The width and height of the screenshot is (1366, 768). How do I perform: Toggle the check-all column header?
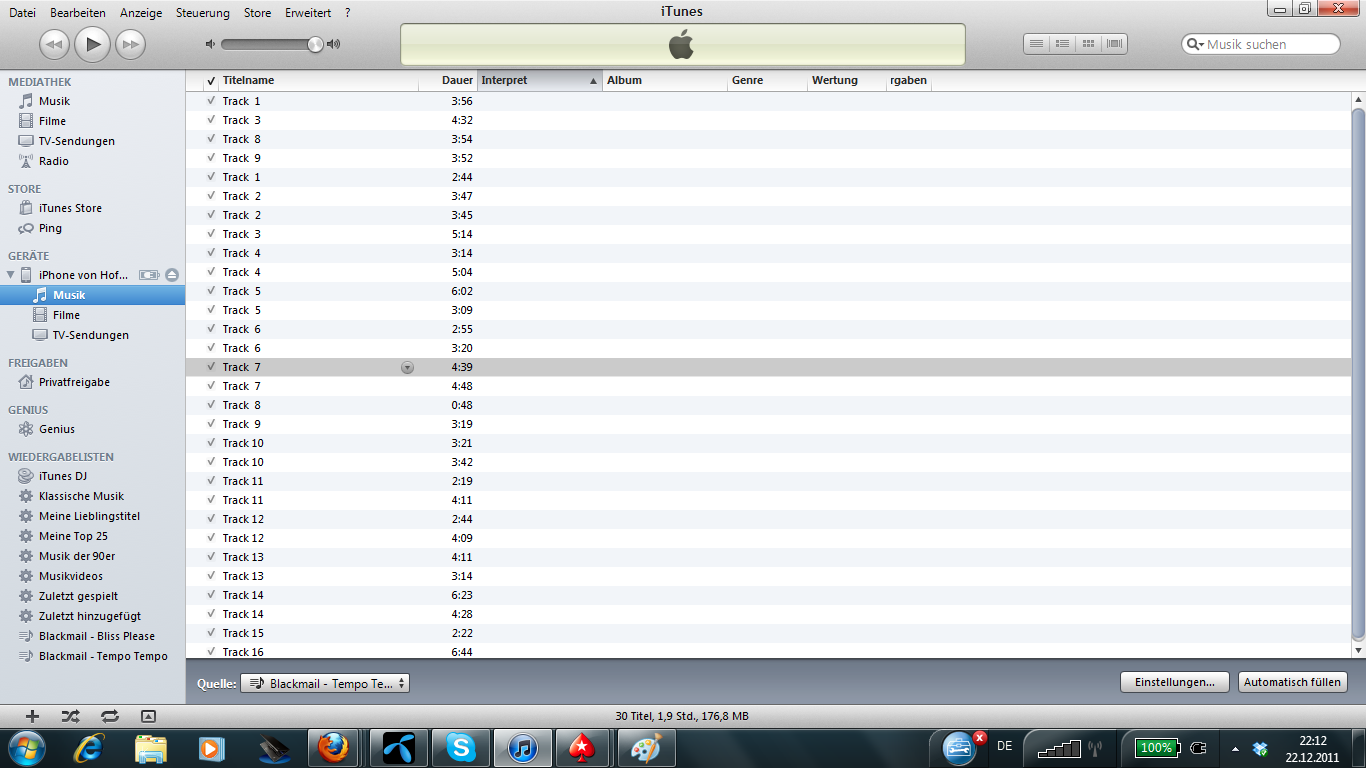(211, 81)
